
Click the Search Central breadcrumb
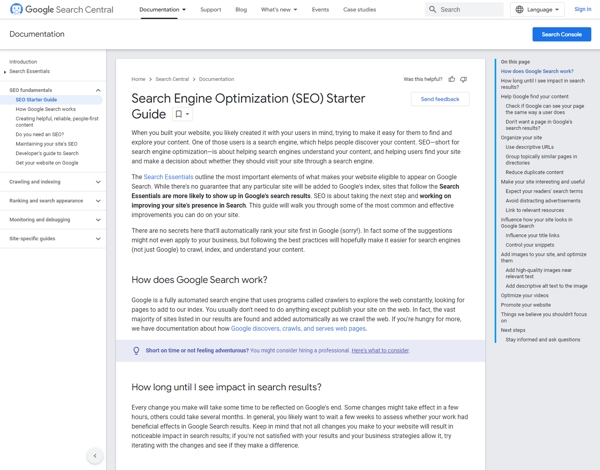click(x=172, y=79)
